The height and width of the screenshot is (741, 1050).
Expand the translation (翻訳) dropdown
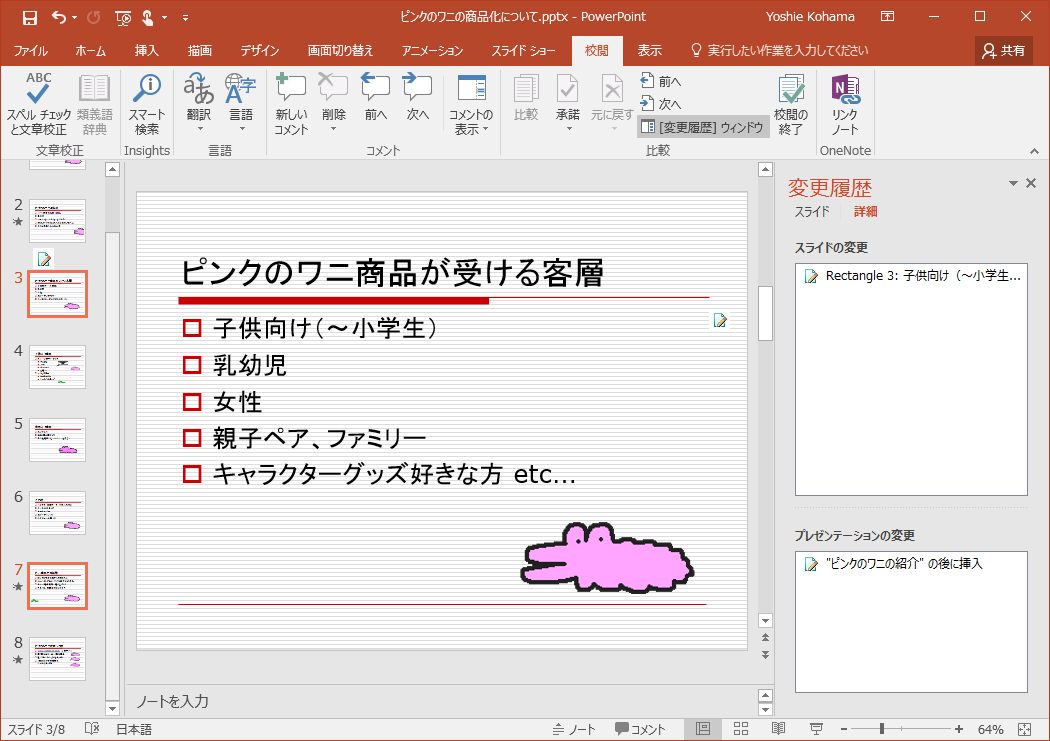pos(199,128)
